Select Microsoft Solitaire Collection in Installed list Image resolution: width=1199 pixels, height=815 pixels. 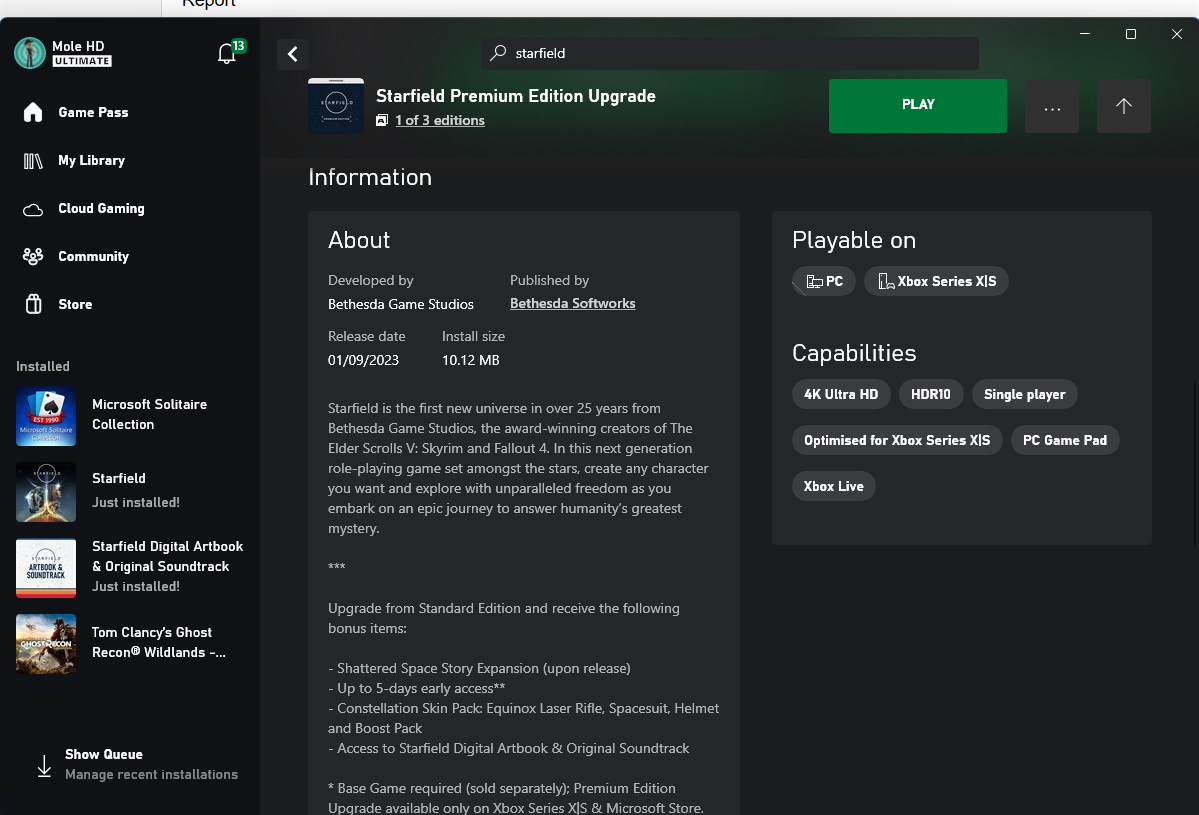(130, 416)
